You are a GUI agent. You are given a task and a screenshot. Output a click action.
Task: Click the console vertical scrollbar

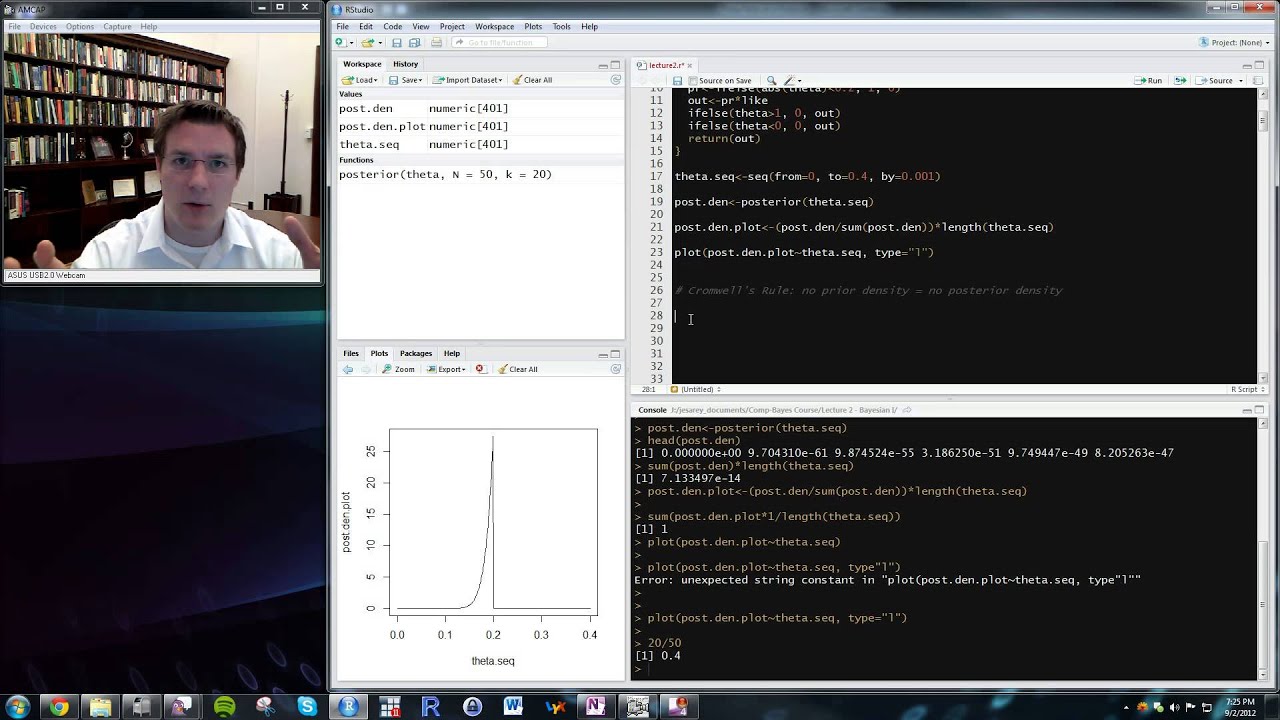(x=1264, y=549)
